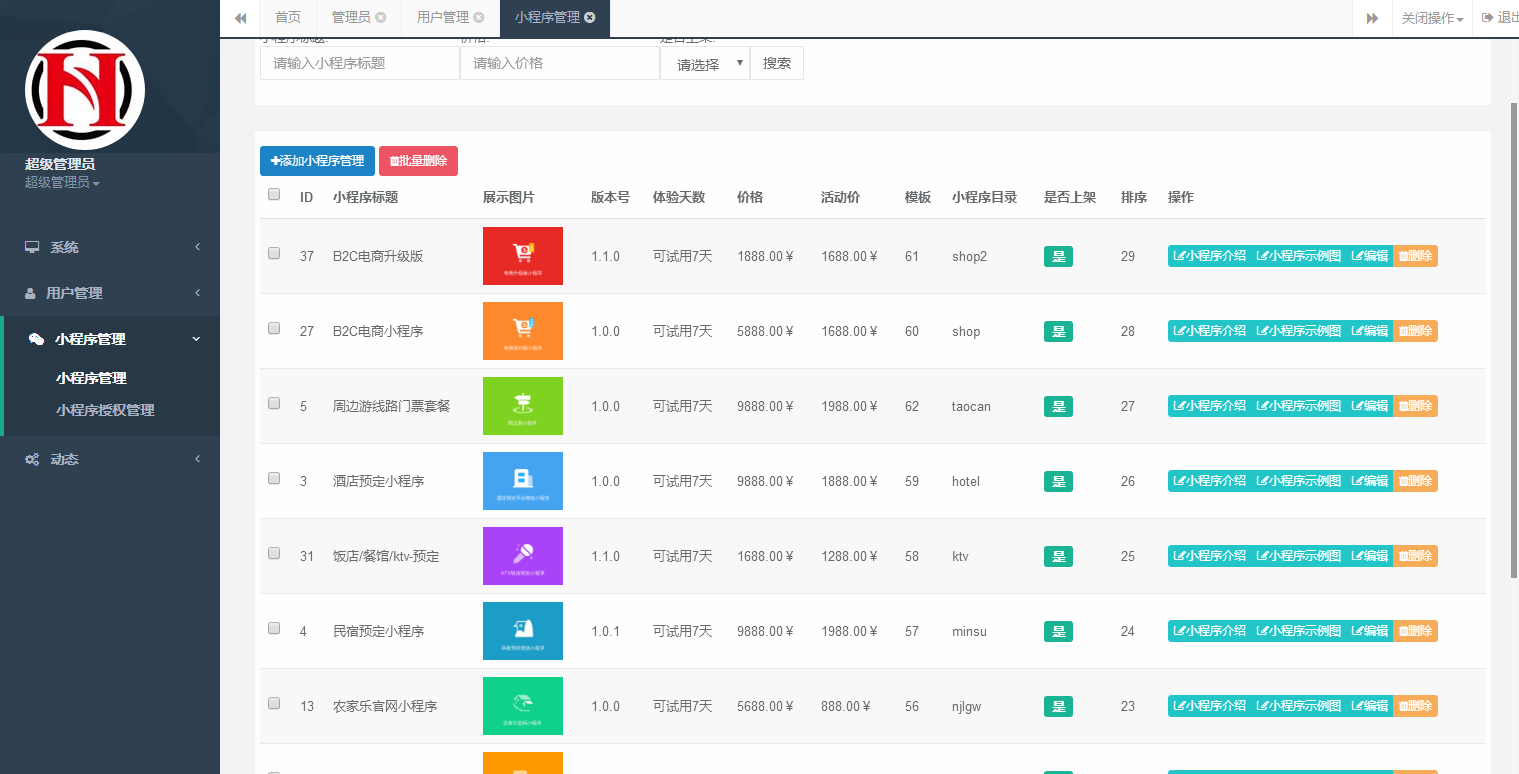Click the right double-arrow tab scroller
Screen dimensions: 1519x774
tap(1373, 18)
